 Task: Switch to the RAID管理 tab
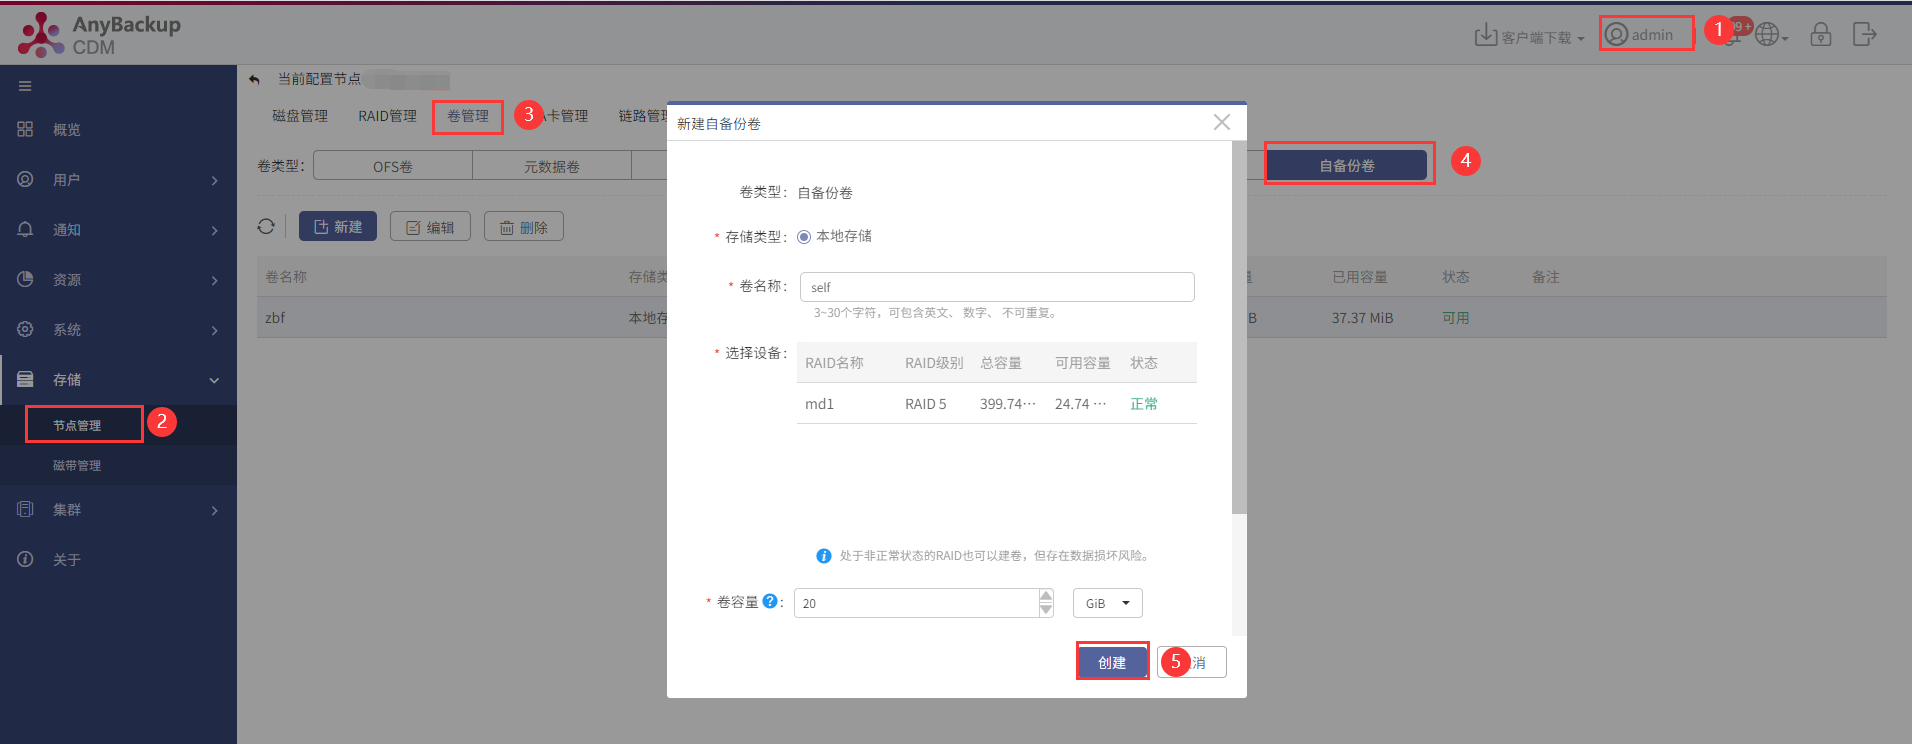pyautogui.click(x=387, y=116)
